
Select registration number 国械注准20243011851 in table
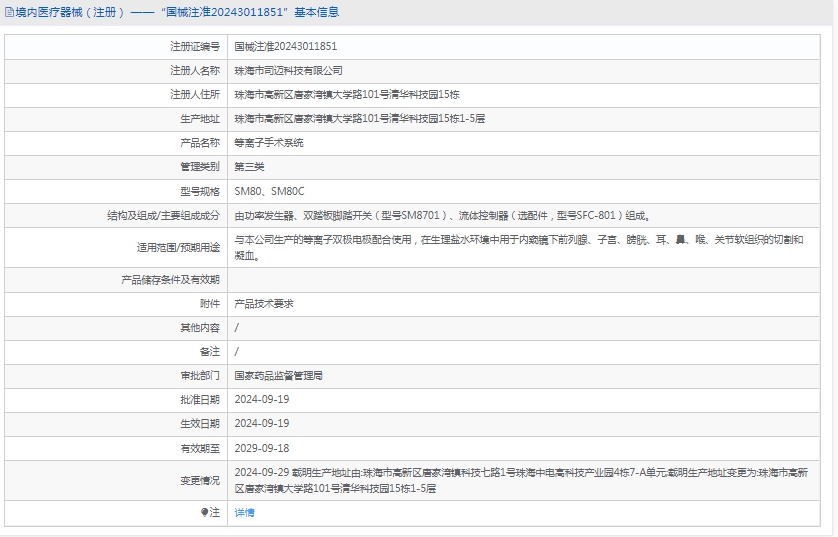coord(285,46)
